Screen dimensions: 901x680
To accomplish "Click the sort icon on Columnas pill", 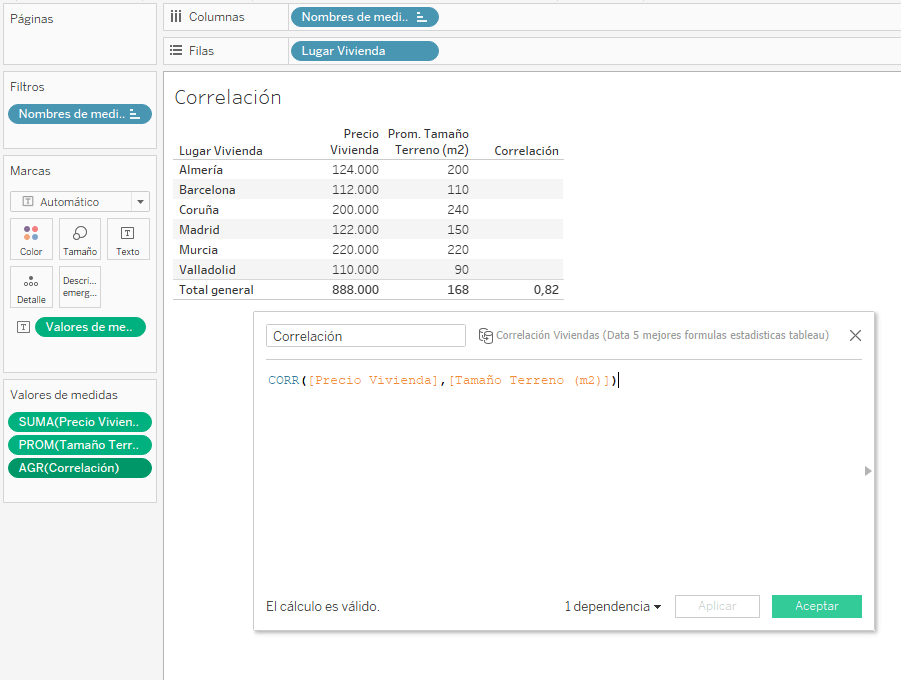I will (x=421, y=17).
